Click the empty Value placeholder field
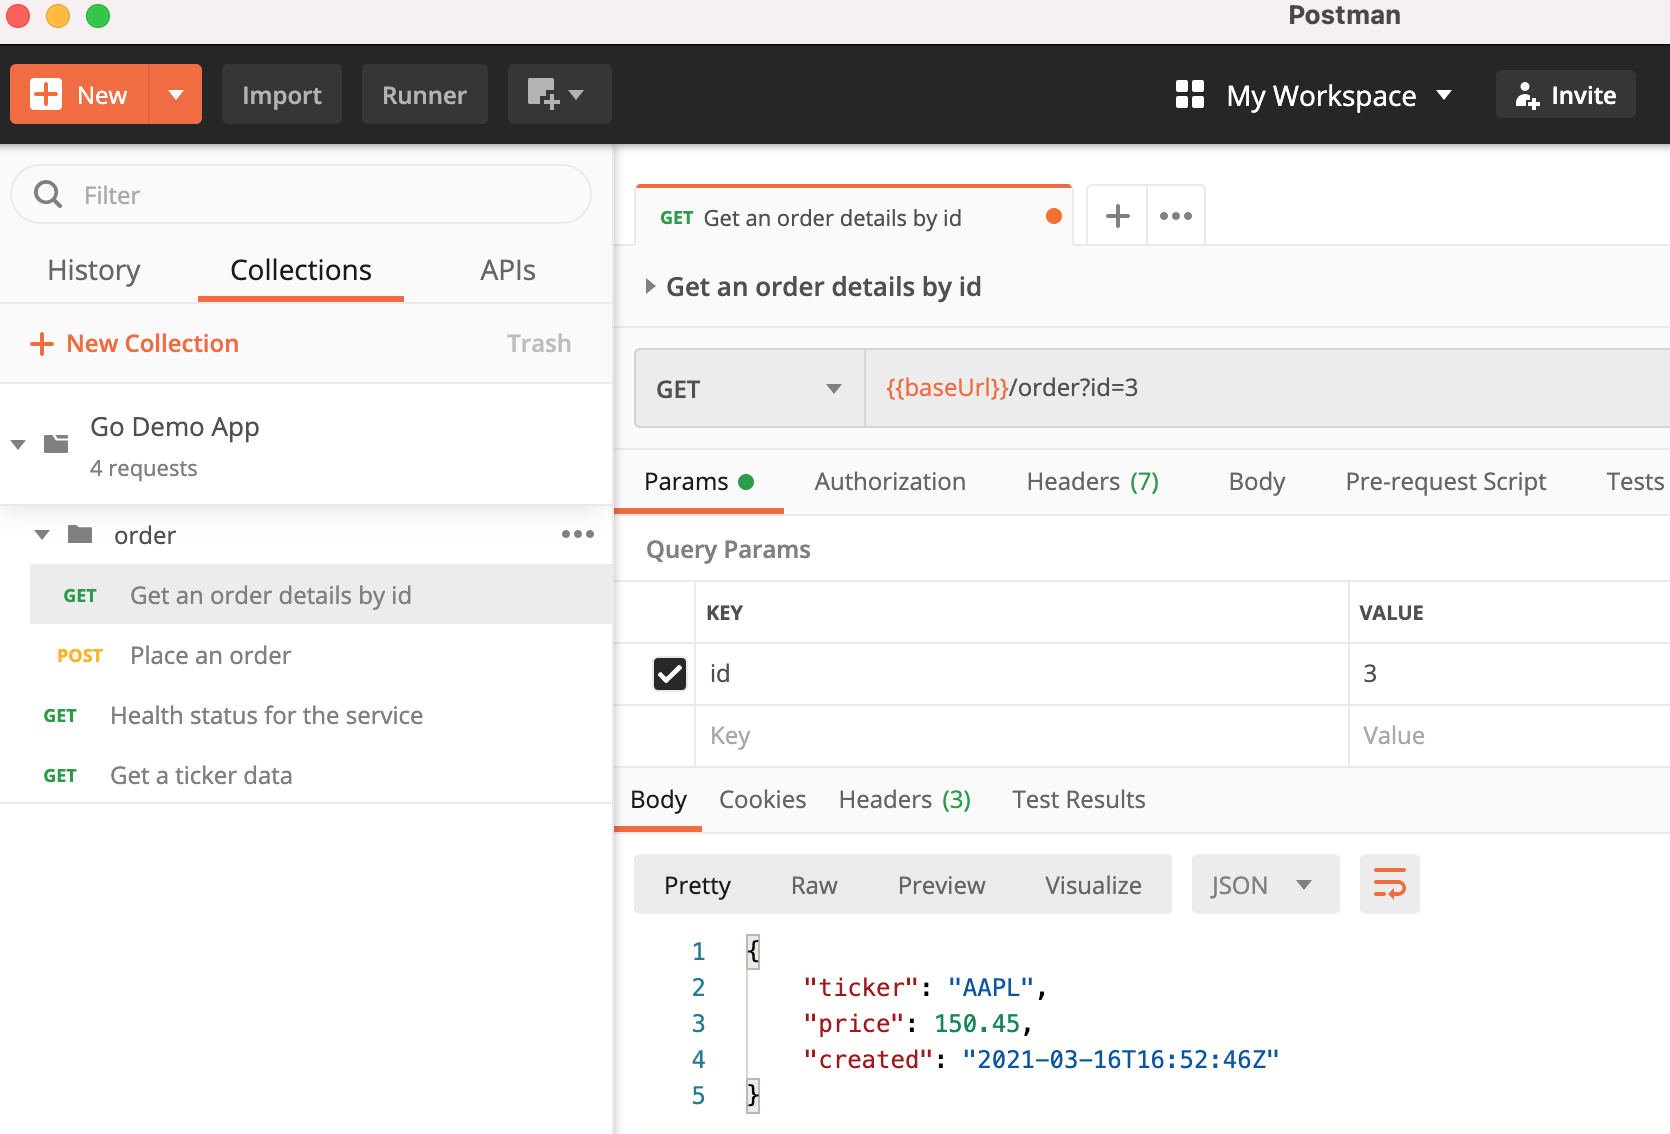The image size is (1670, 1134). (x=1509, y=736)
